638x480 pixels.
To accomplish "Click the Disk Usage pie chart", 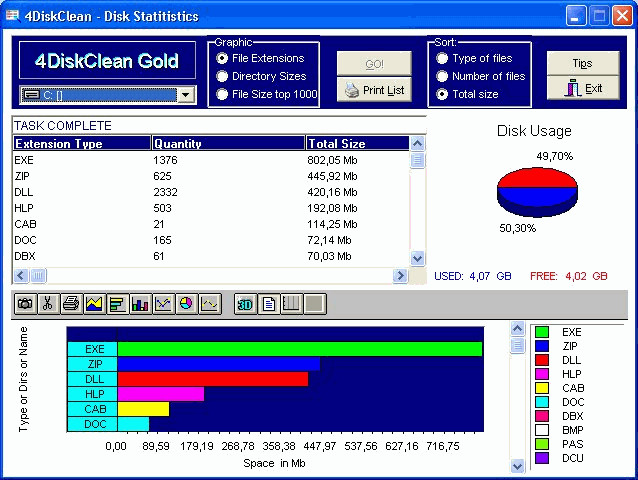I will pyautogui.click(x=537, y=192).
